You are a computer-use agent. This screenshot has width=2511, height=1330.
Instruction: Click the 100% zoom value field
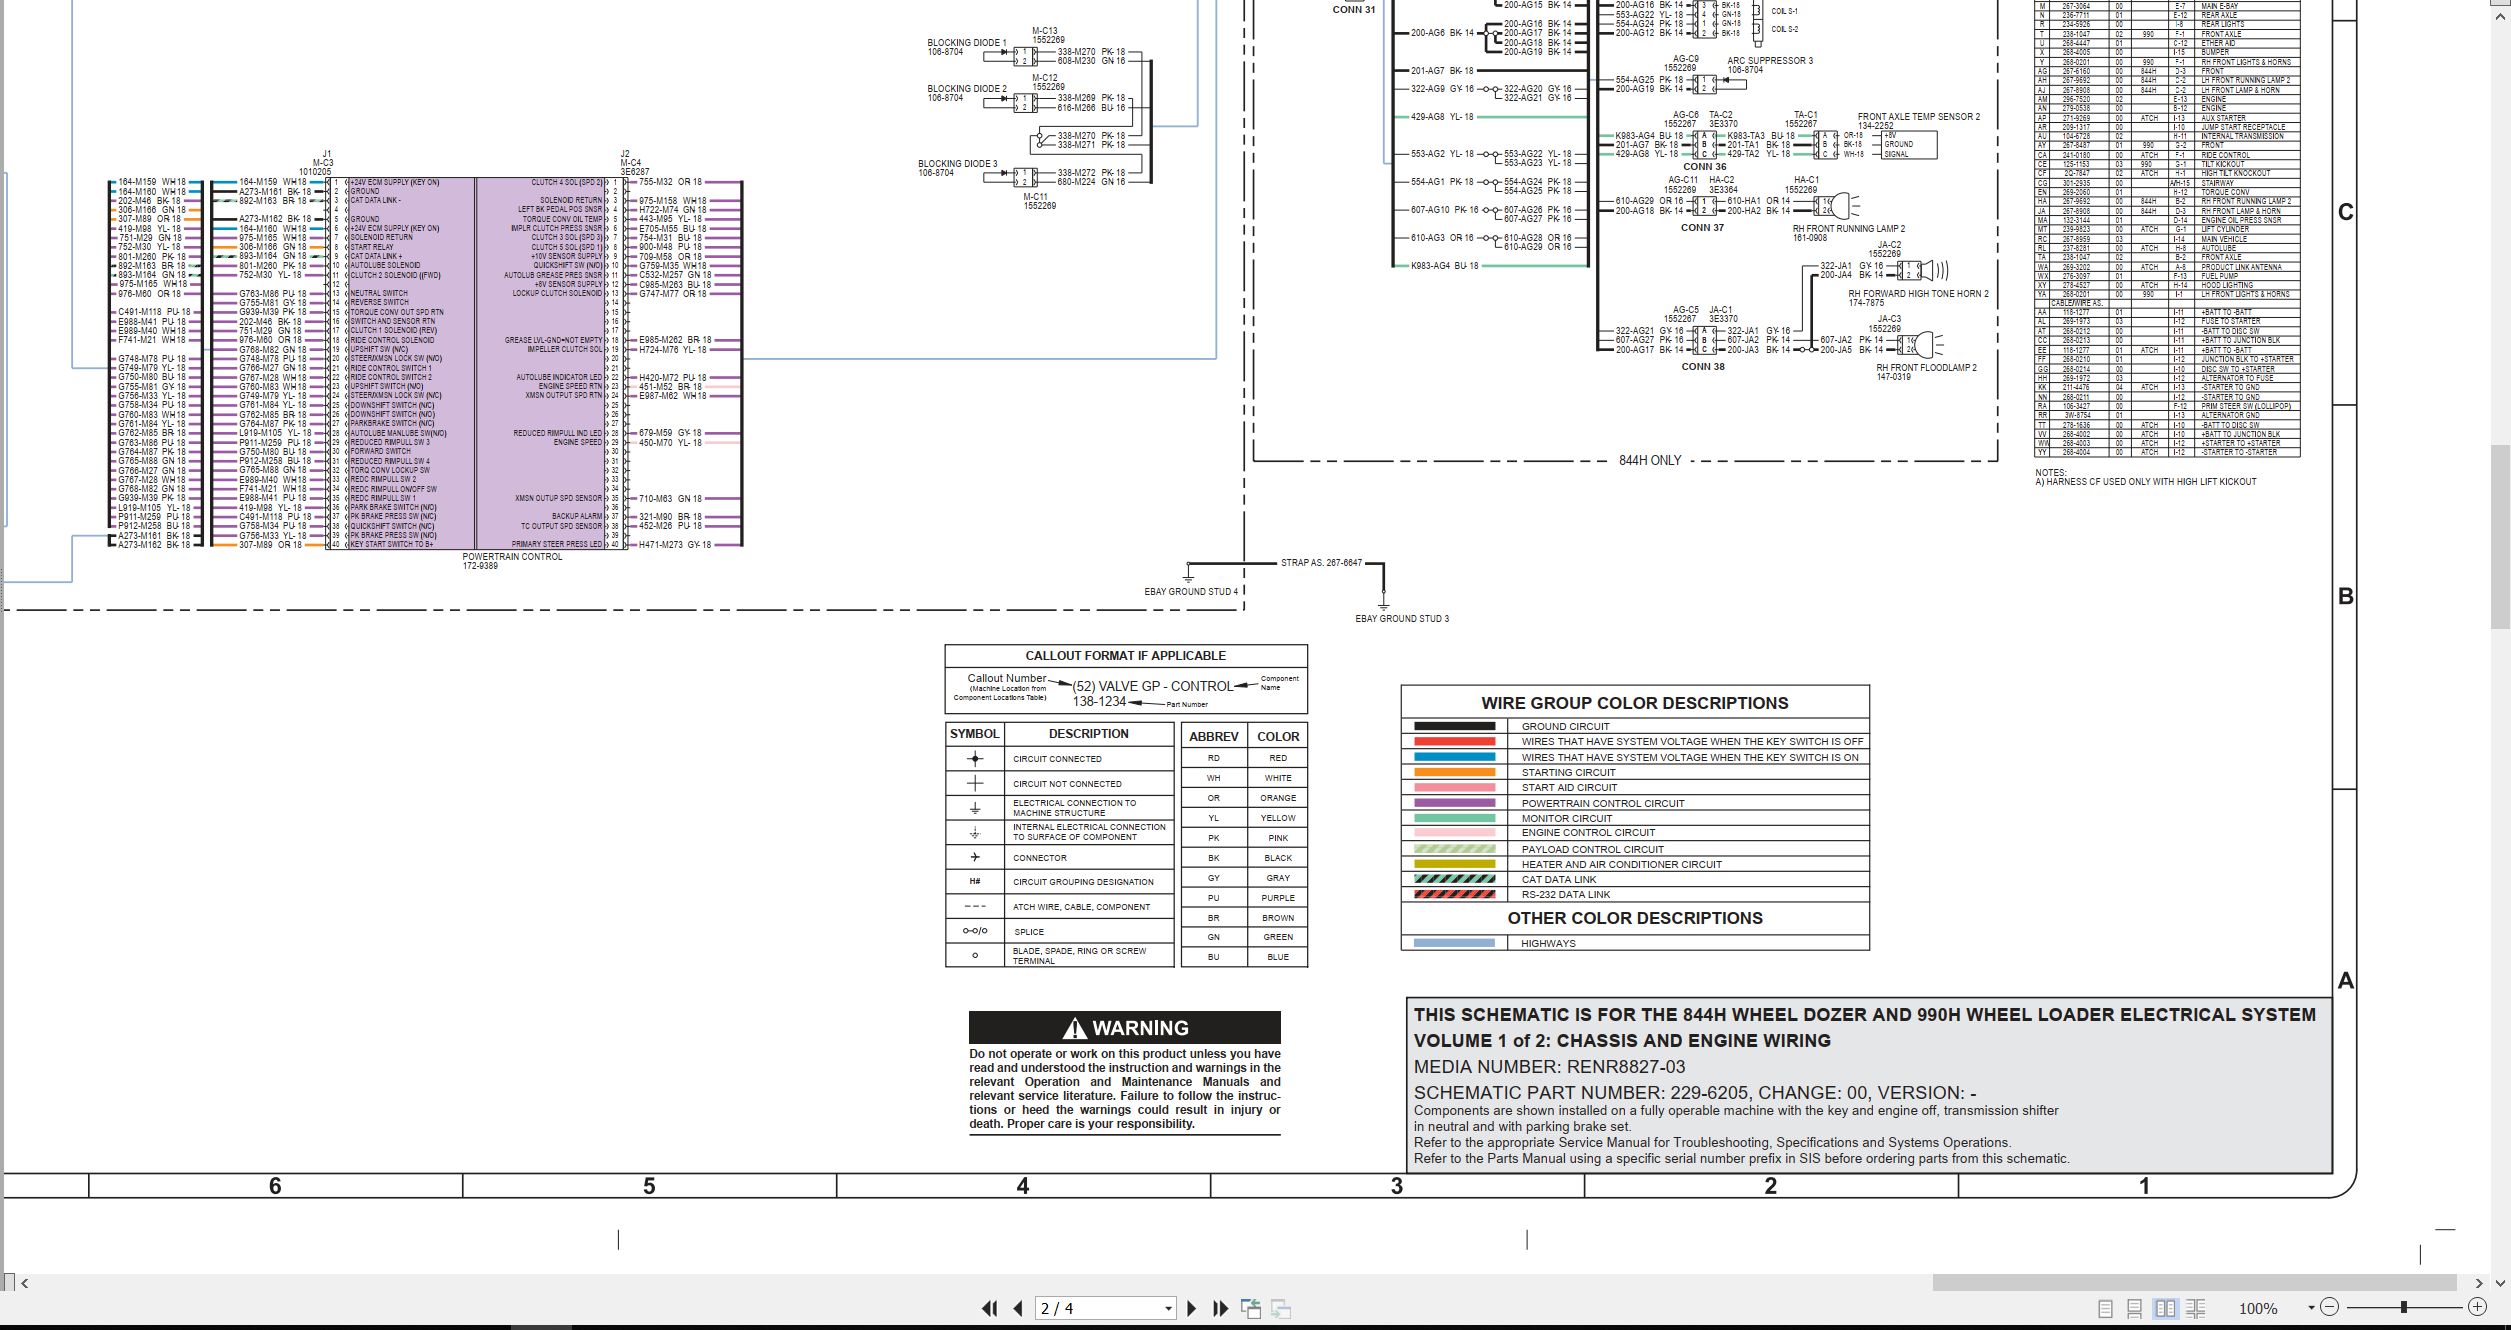2258,1308
